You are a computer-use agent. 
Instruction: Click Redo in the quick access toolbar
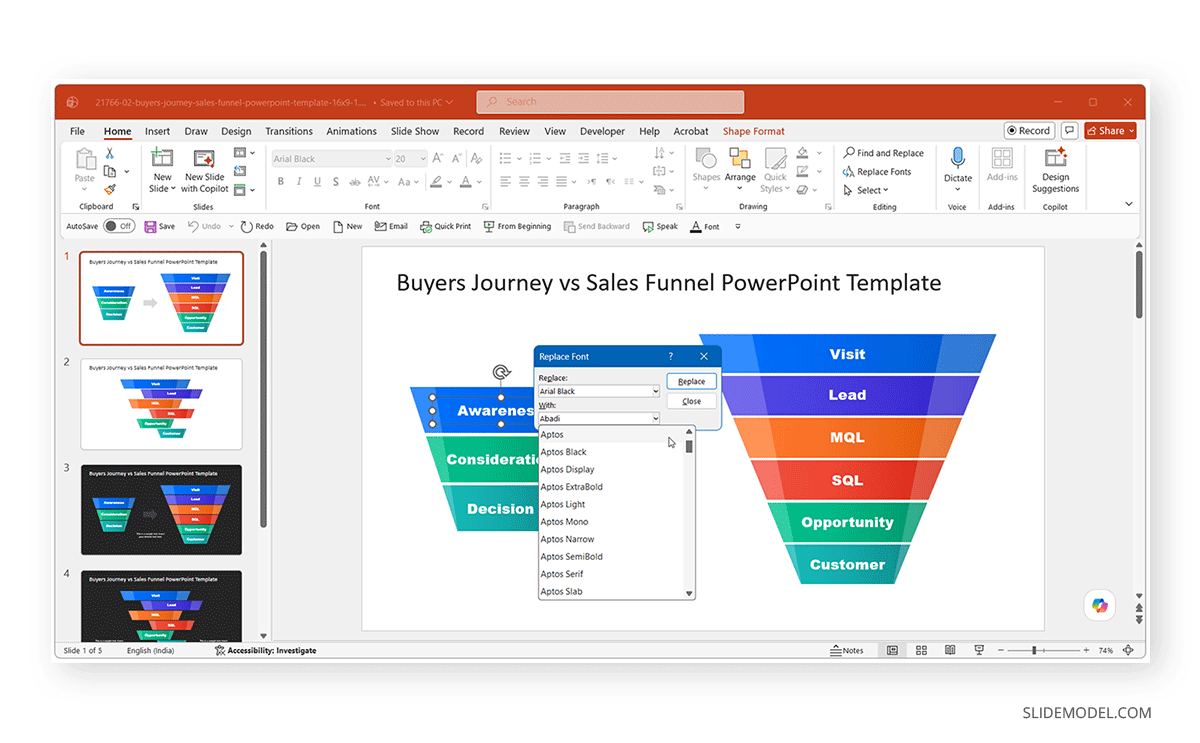(x=256, y=226)
